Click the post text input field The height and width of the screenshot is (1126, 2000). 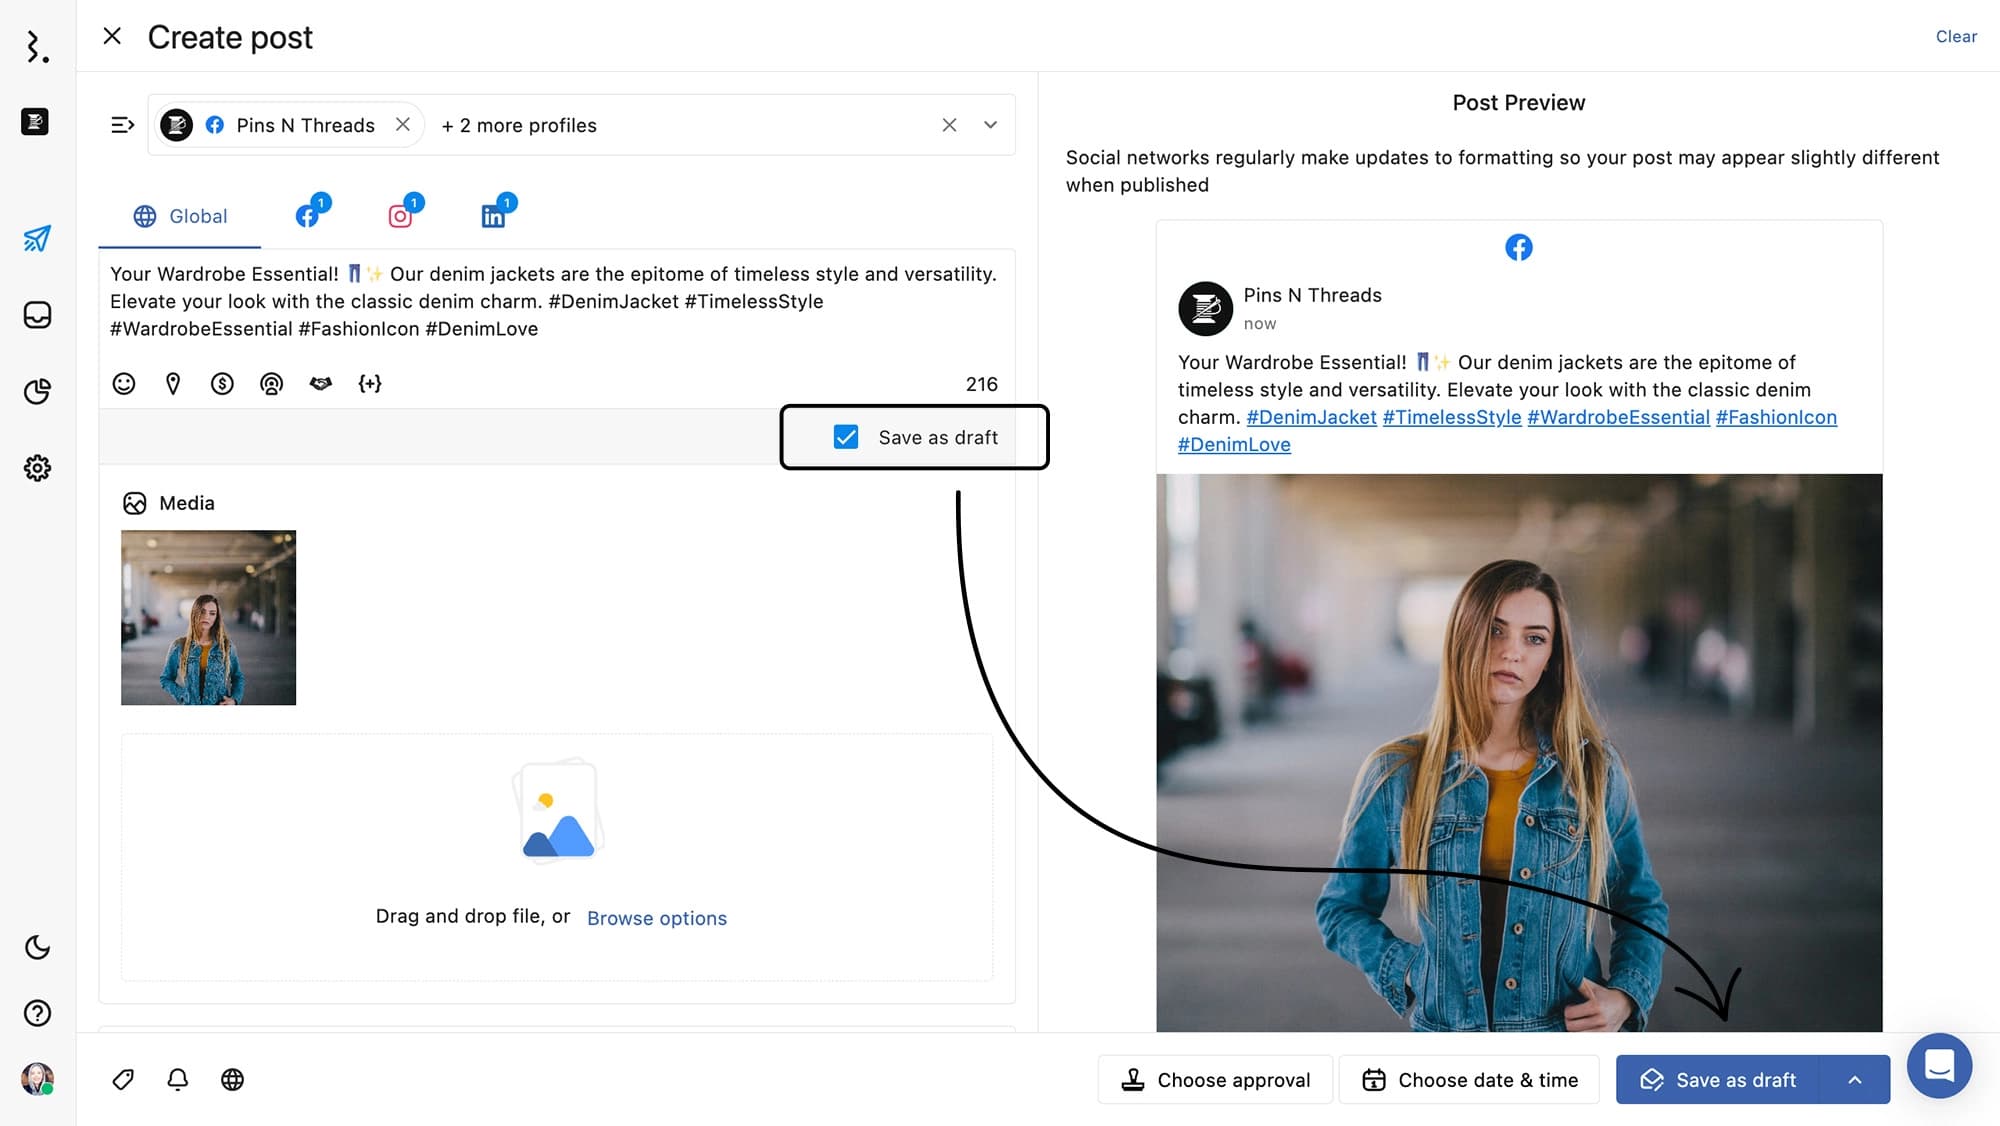[555, 301]
